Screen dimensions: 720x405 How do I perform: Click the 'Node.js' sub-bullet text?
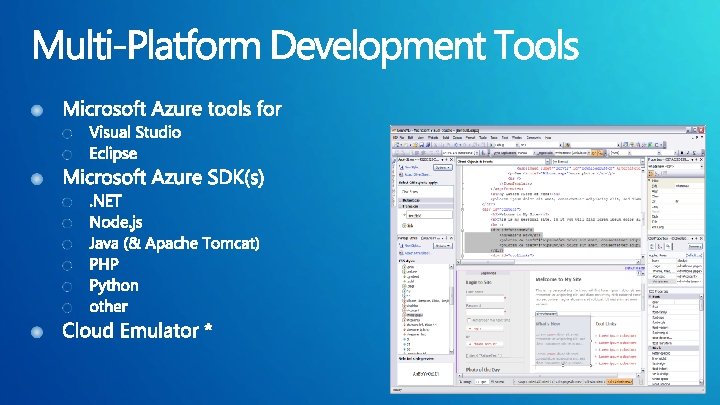116,223
